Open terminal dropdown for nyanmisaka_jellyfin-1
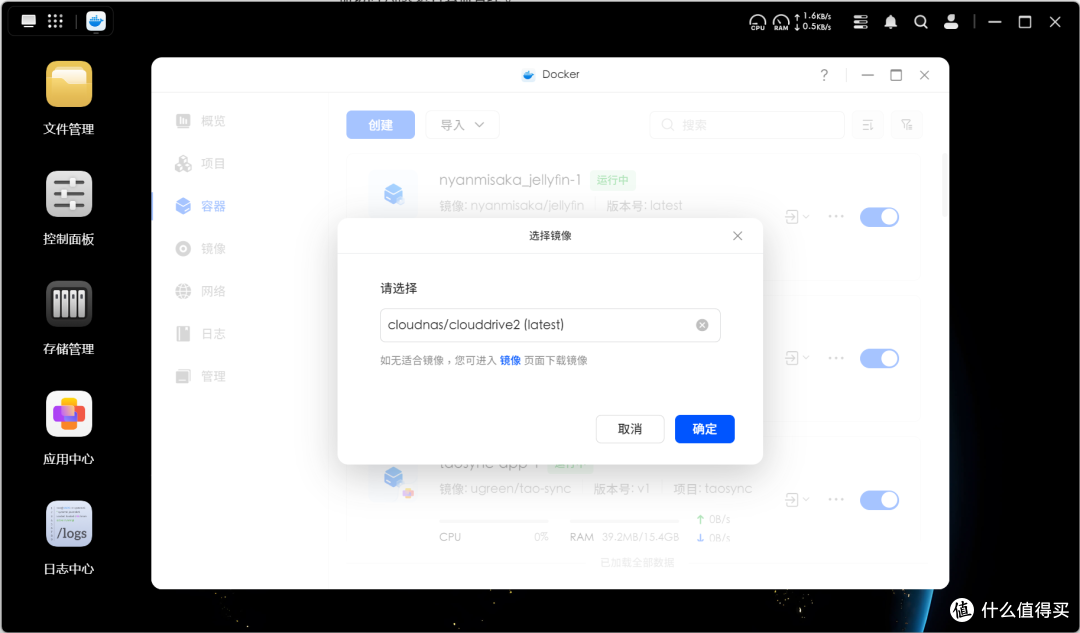Viewport: 1080px width, 633px height. 797,217
